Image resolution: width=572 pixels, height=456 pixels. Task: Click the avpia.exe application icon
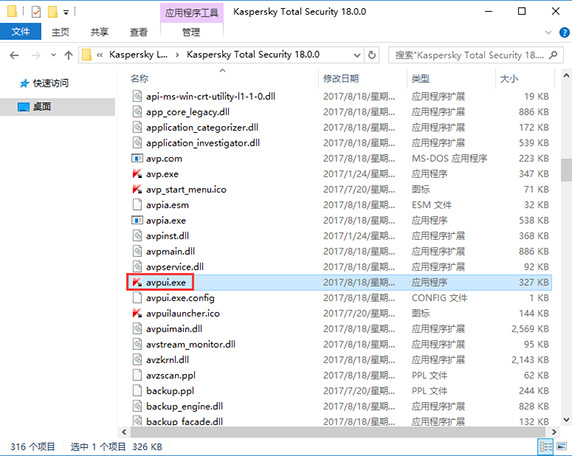pos(137,220)
